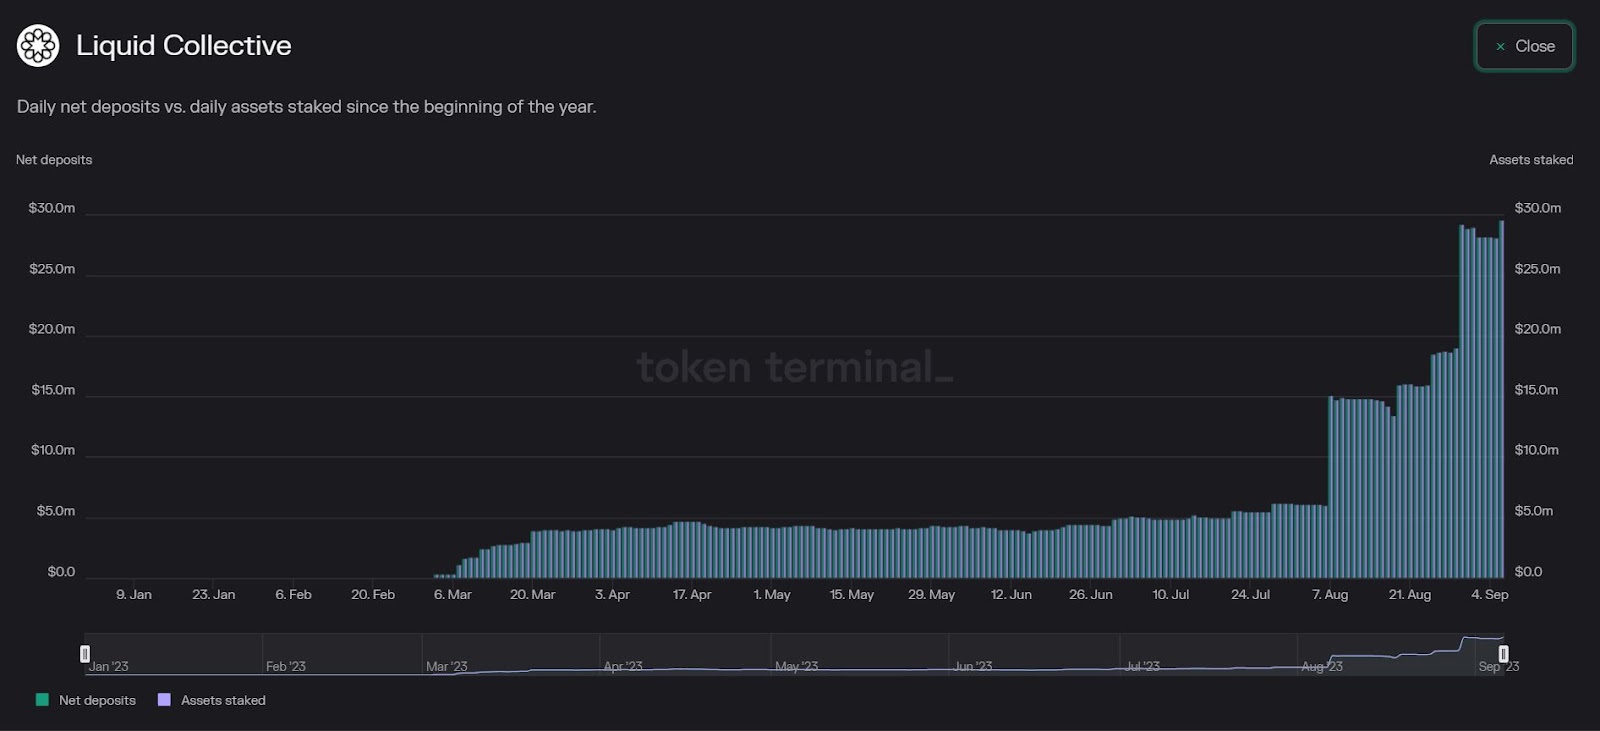This screenshot has width=1600, height=731.
Task: Click the left axis $15.0m label
Action: [53, 390]
